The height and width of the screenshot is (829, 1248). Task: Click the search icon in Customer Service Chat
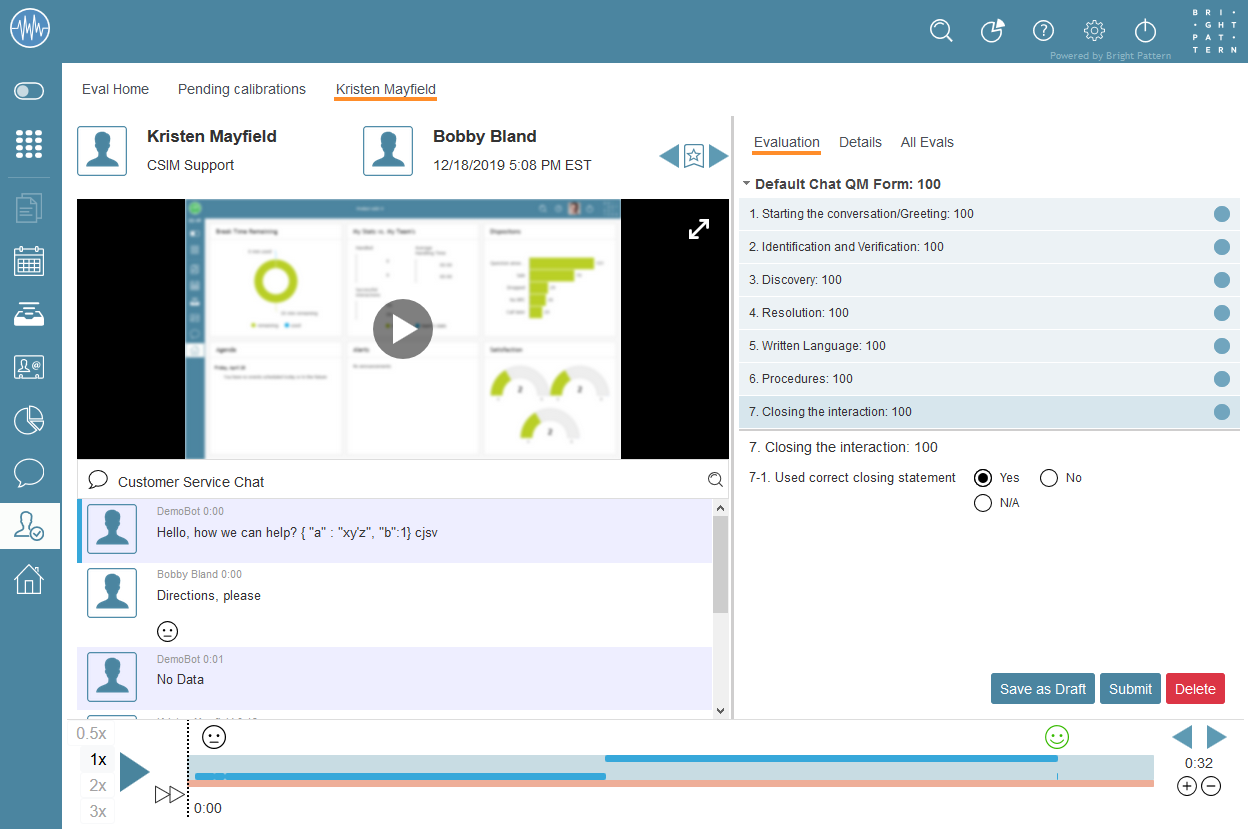click(715, 480)
